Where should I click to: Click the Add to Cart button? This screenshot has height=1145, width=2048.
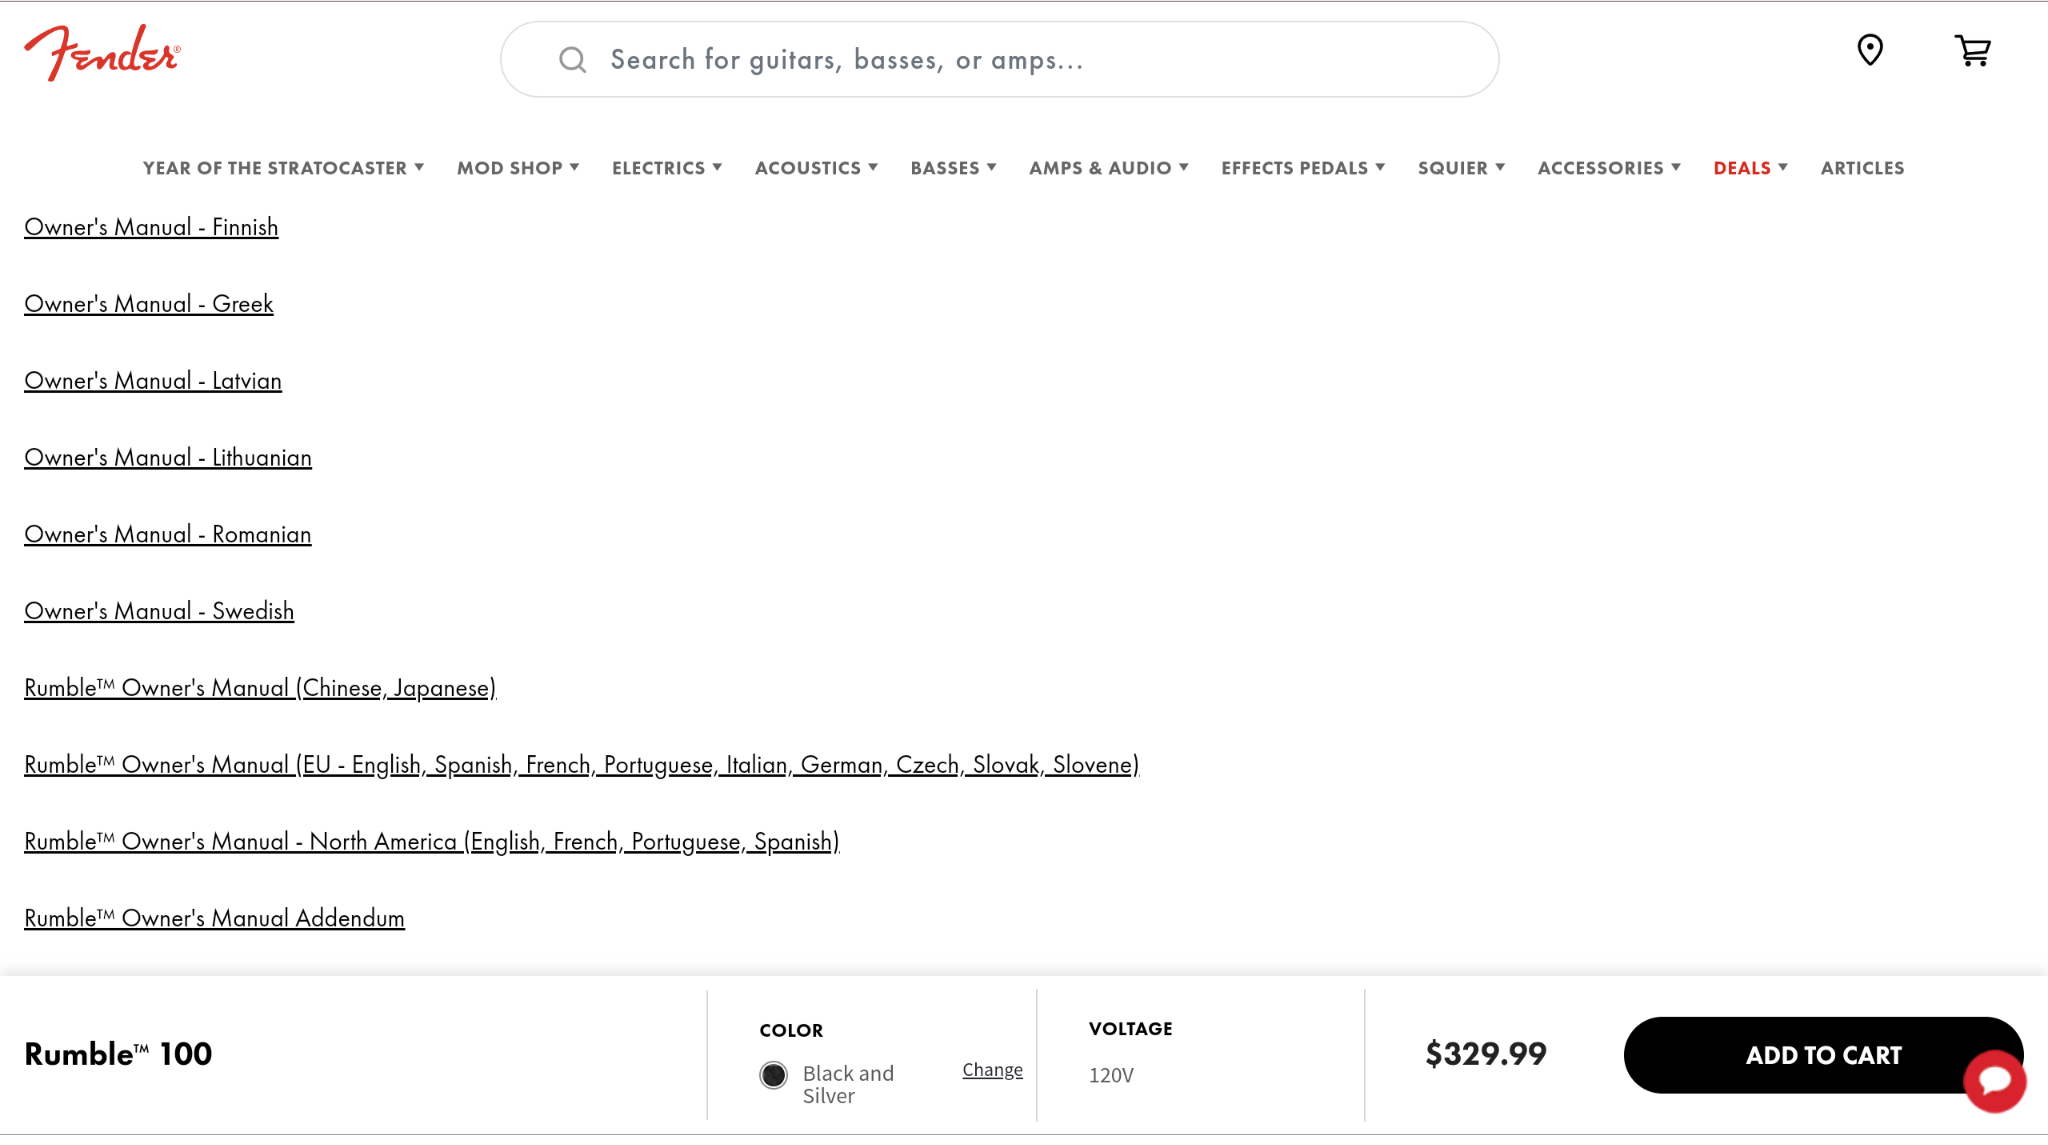pyautogui.click(x=1823, y=1055)
